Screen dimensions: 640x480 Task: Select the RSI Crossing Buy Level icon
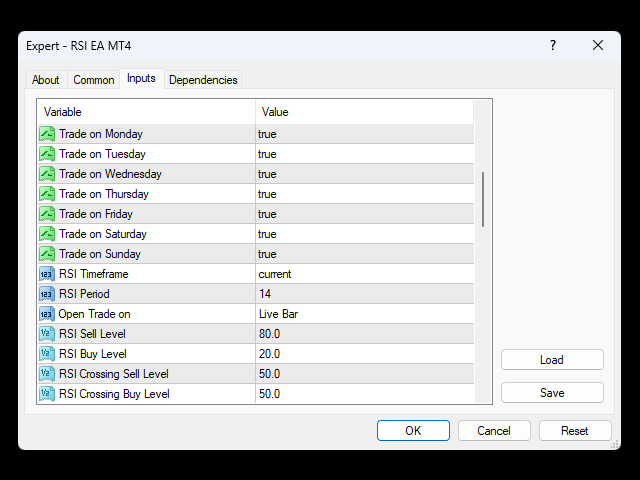pos(47,394)
